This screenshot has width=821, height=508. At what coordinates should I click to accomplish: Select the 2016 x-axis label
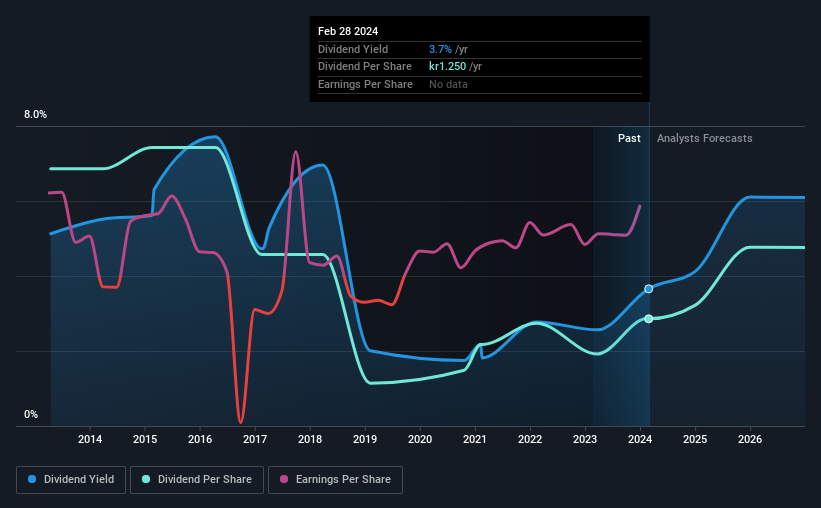click(200, 439)
